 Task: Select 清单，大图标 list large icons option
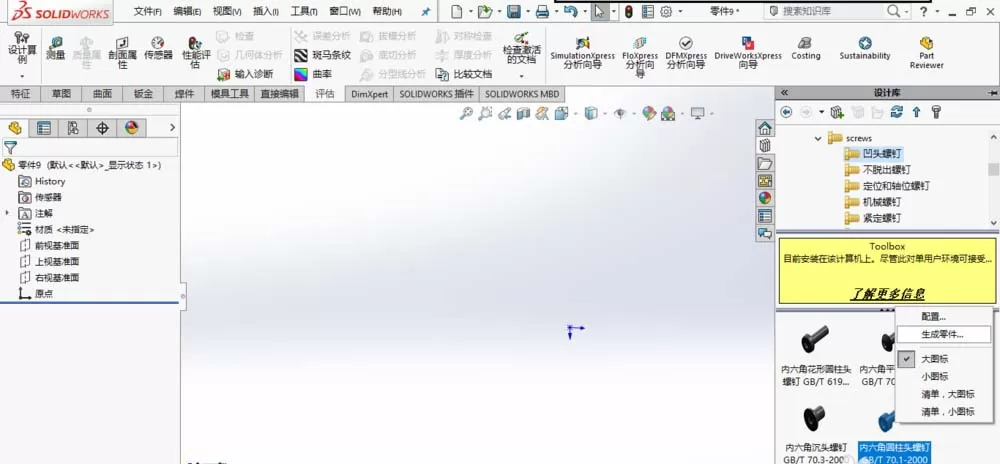click(x=948, y=395)
